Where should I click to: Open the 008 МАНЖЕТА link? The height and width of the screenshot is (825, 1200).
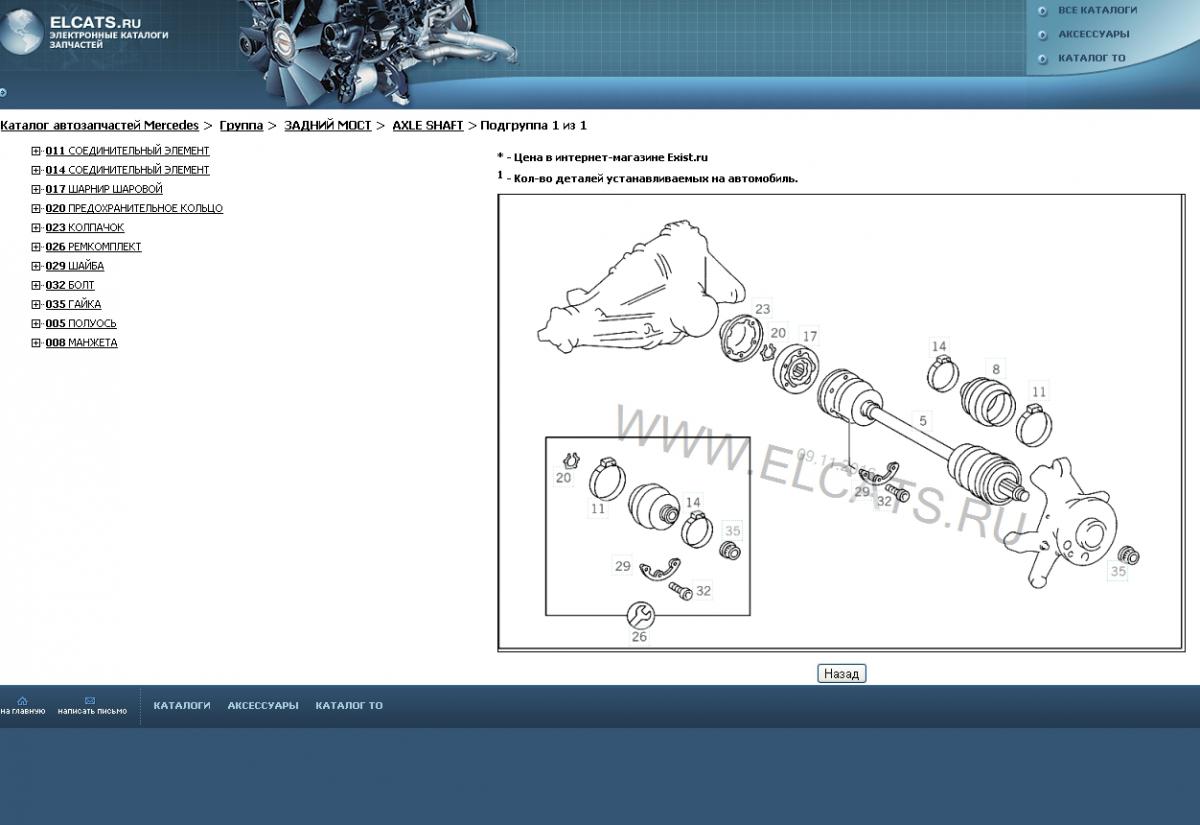pyautogui.click(x=81, y=343)
